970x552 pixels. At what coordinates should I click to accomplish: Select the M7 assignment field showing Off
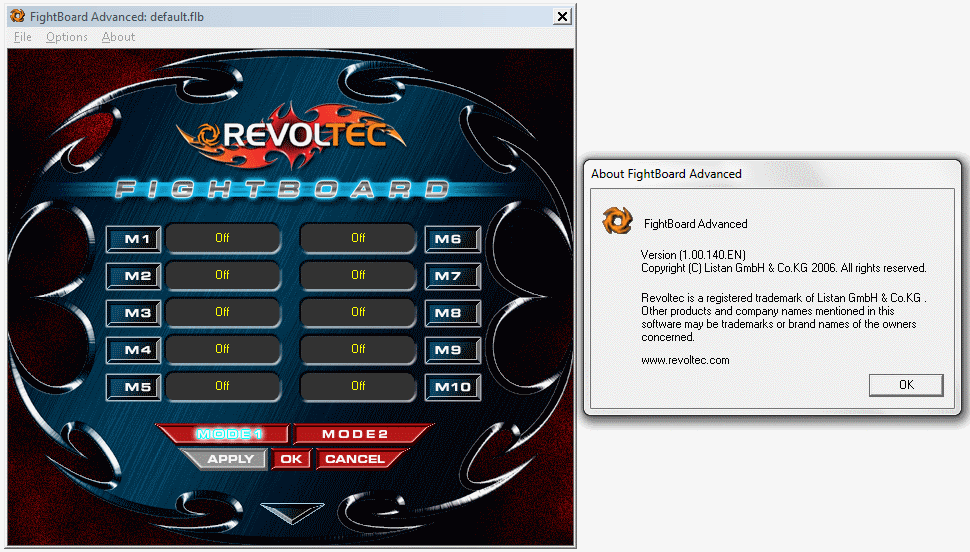click(358, 276)
